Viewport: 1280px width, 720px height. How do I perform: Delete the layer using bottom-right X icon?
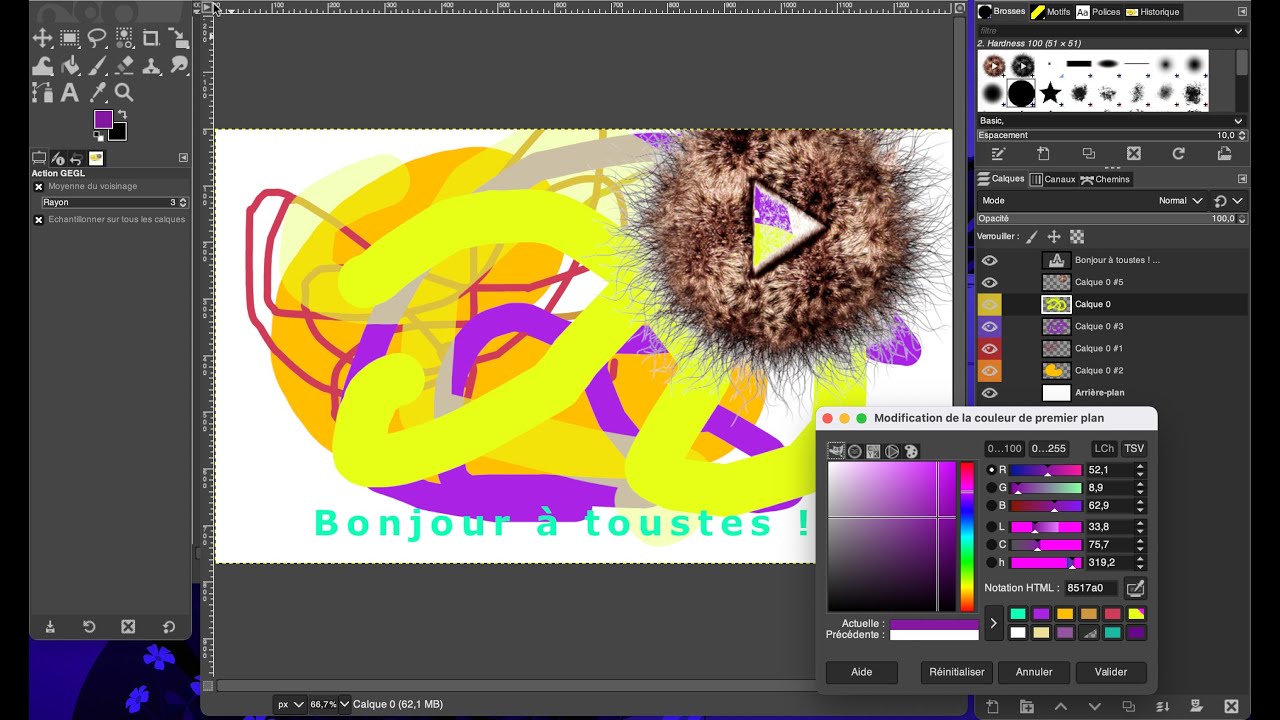coord(1232,707)
